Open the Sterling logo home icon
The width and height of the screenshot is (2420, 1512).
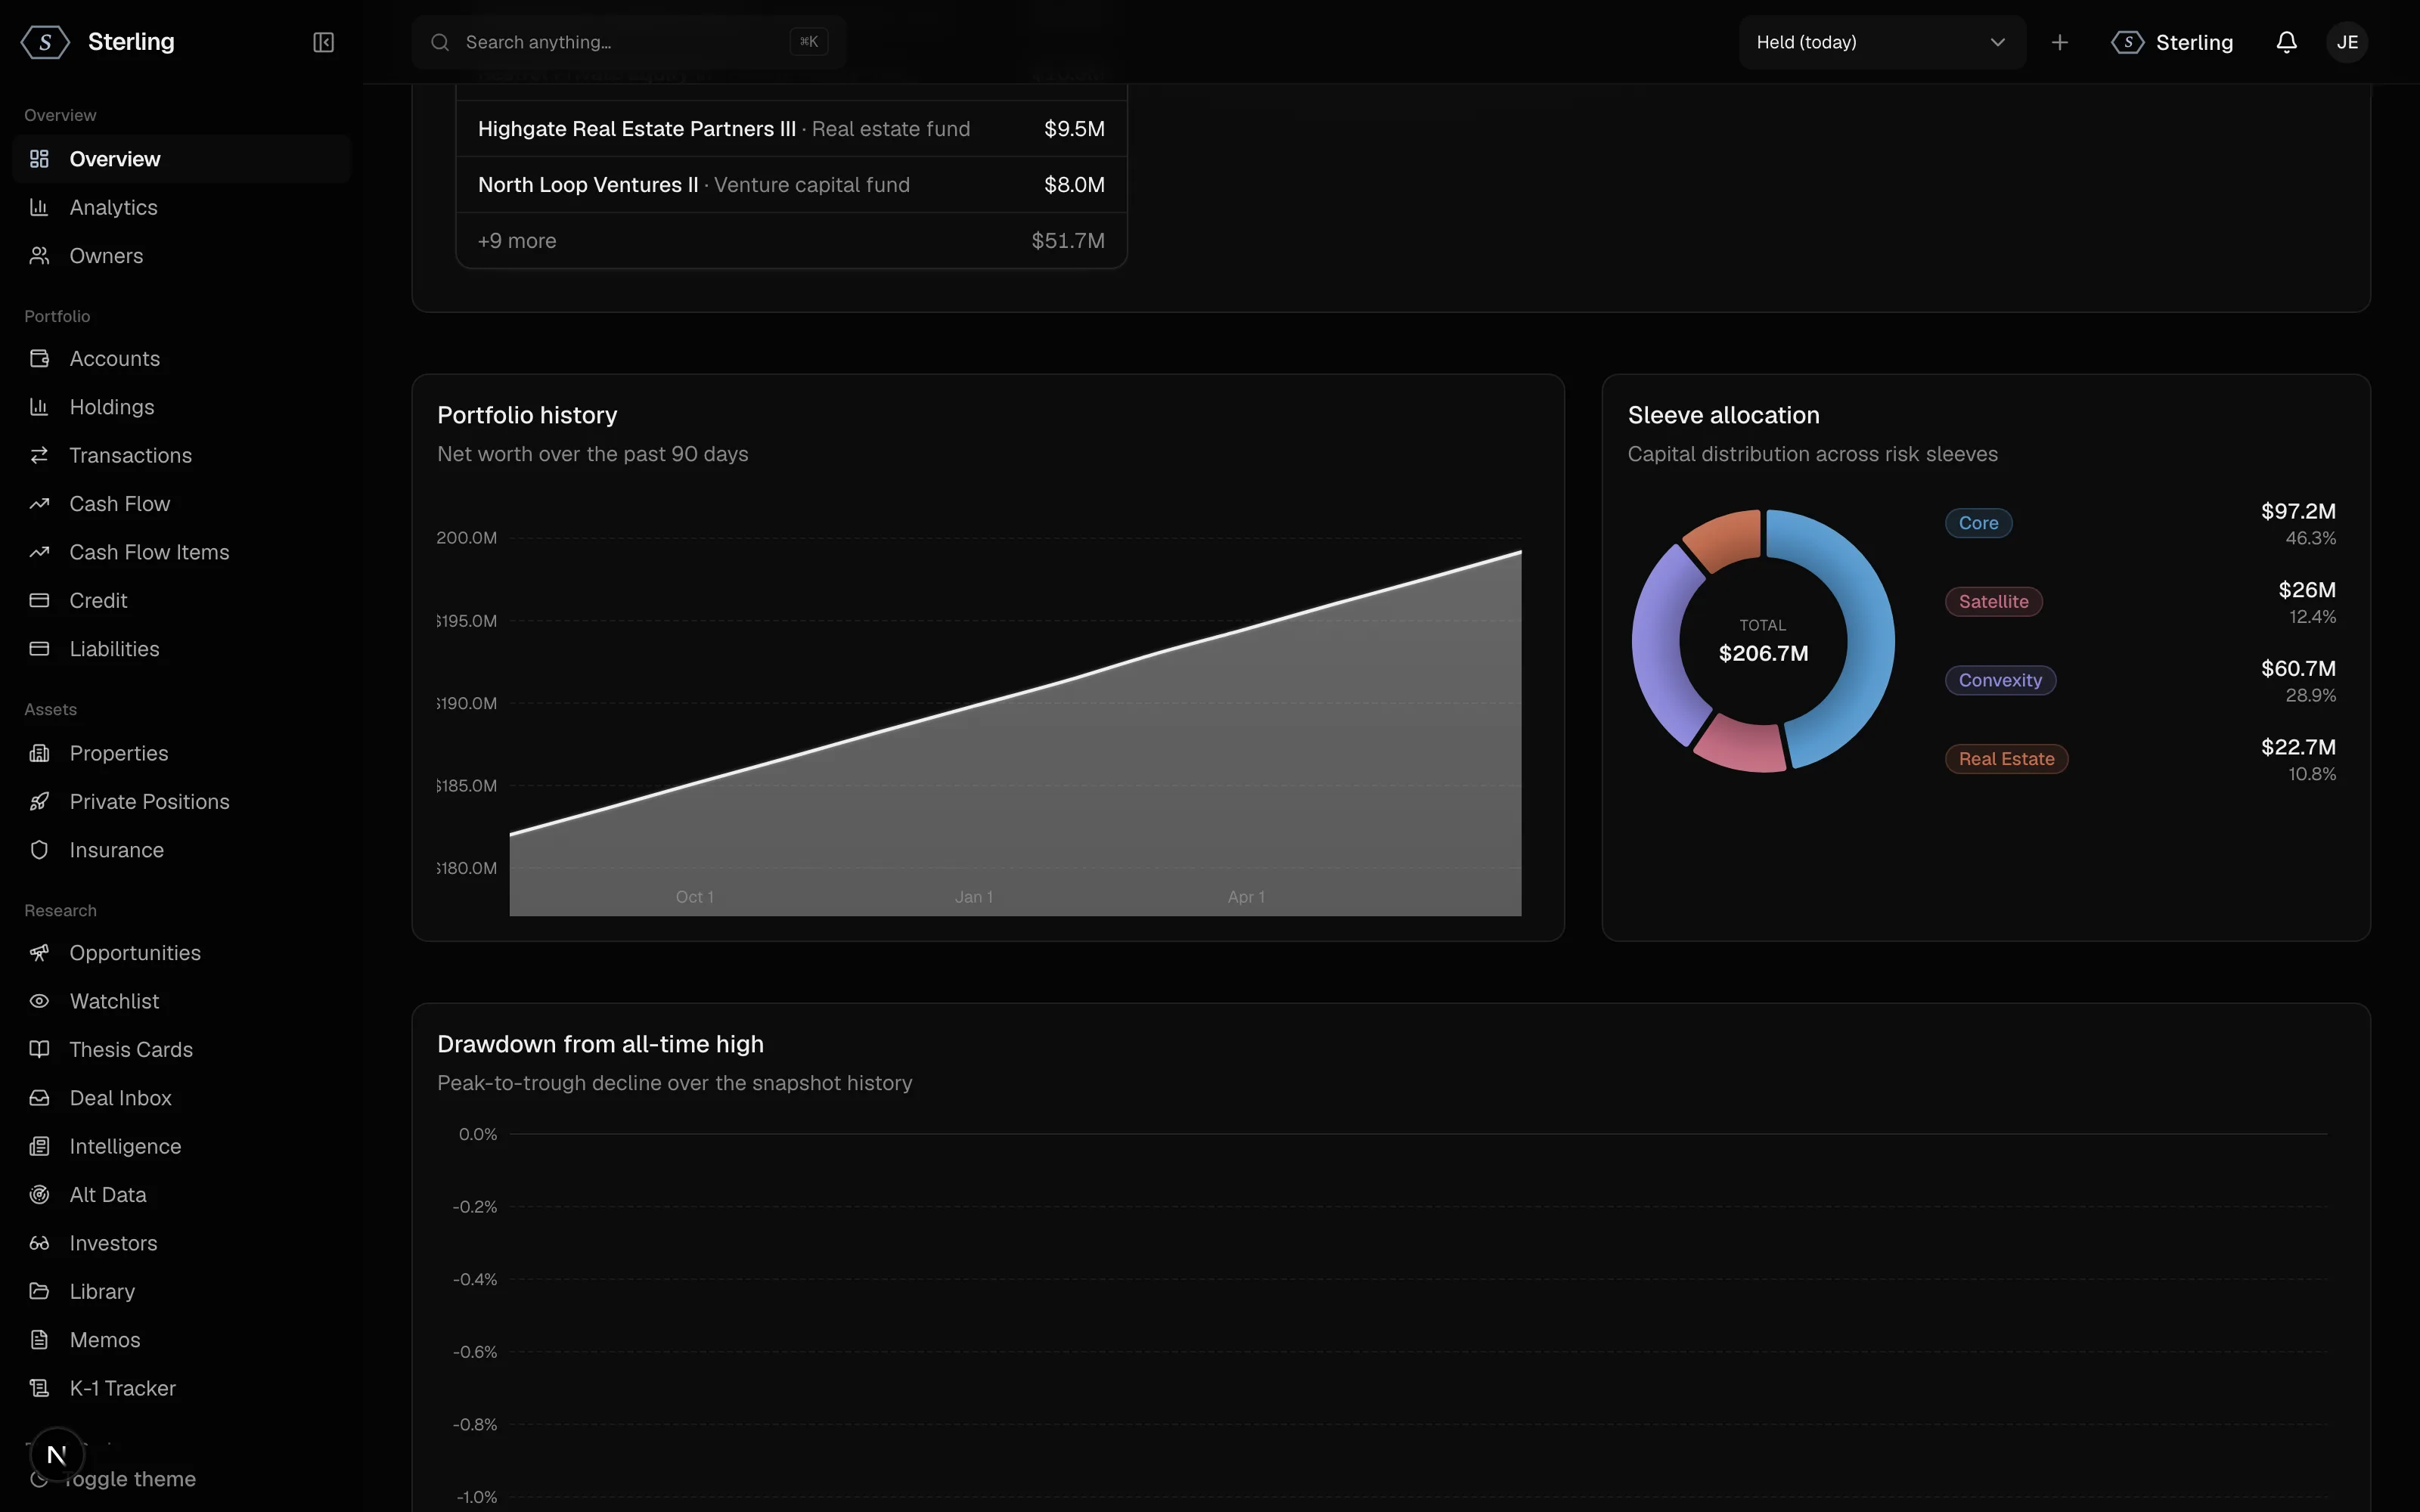pyautogui.click(x=45, y=42)
